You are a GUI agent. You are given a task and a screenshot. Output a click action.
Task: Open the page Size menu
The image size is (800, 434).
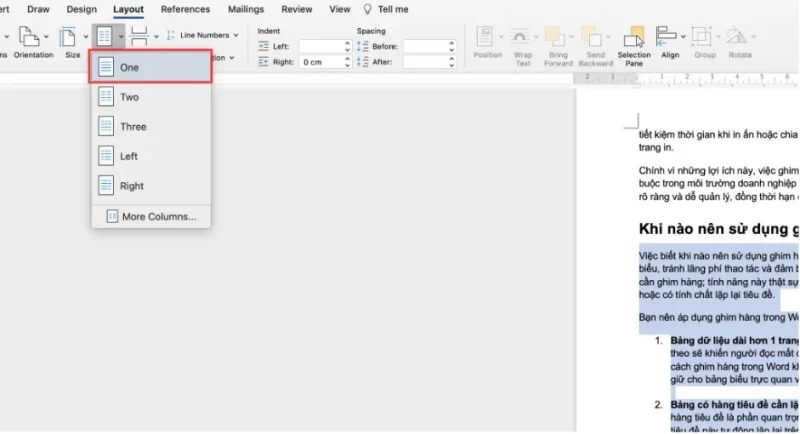(x=72, y=40)
